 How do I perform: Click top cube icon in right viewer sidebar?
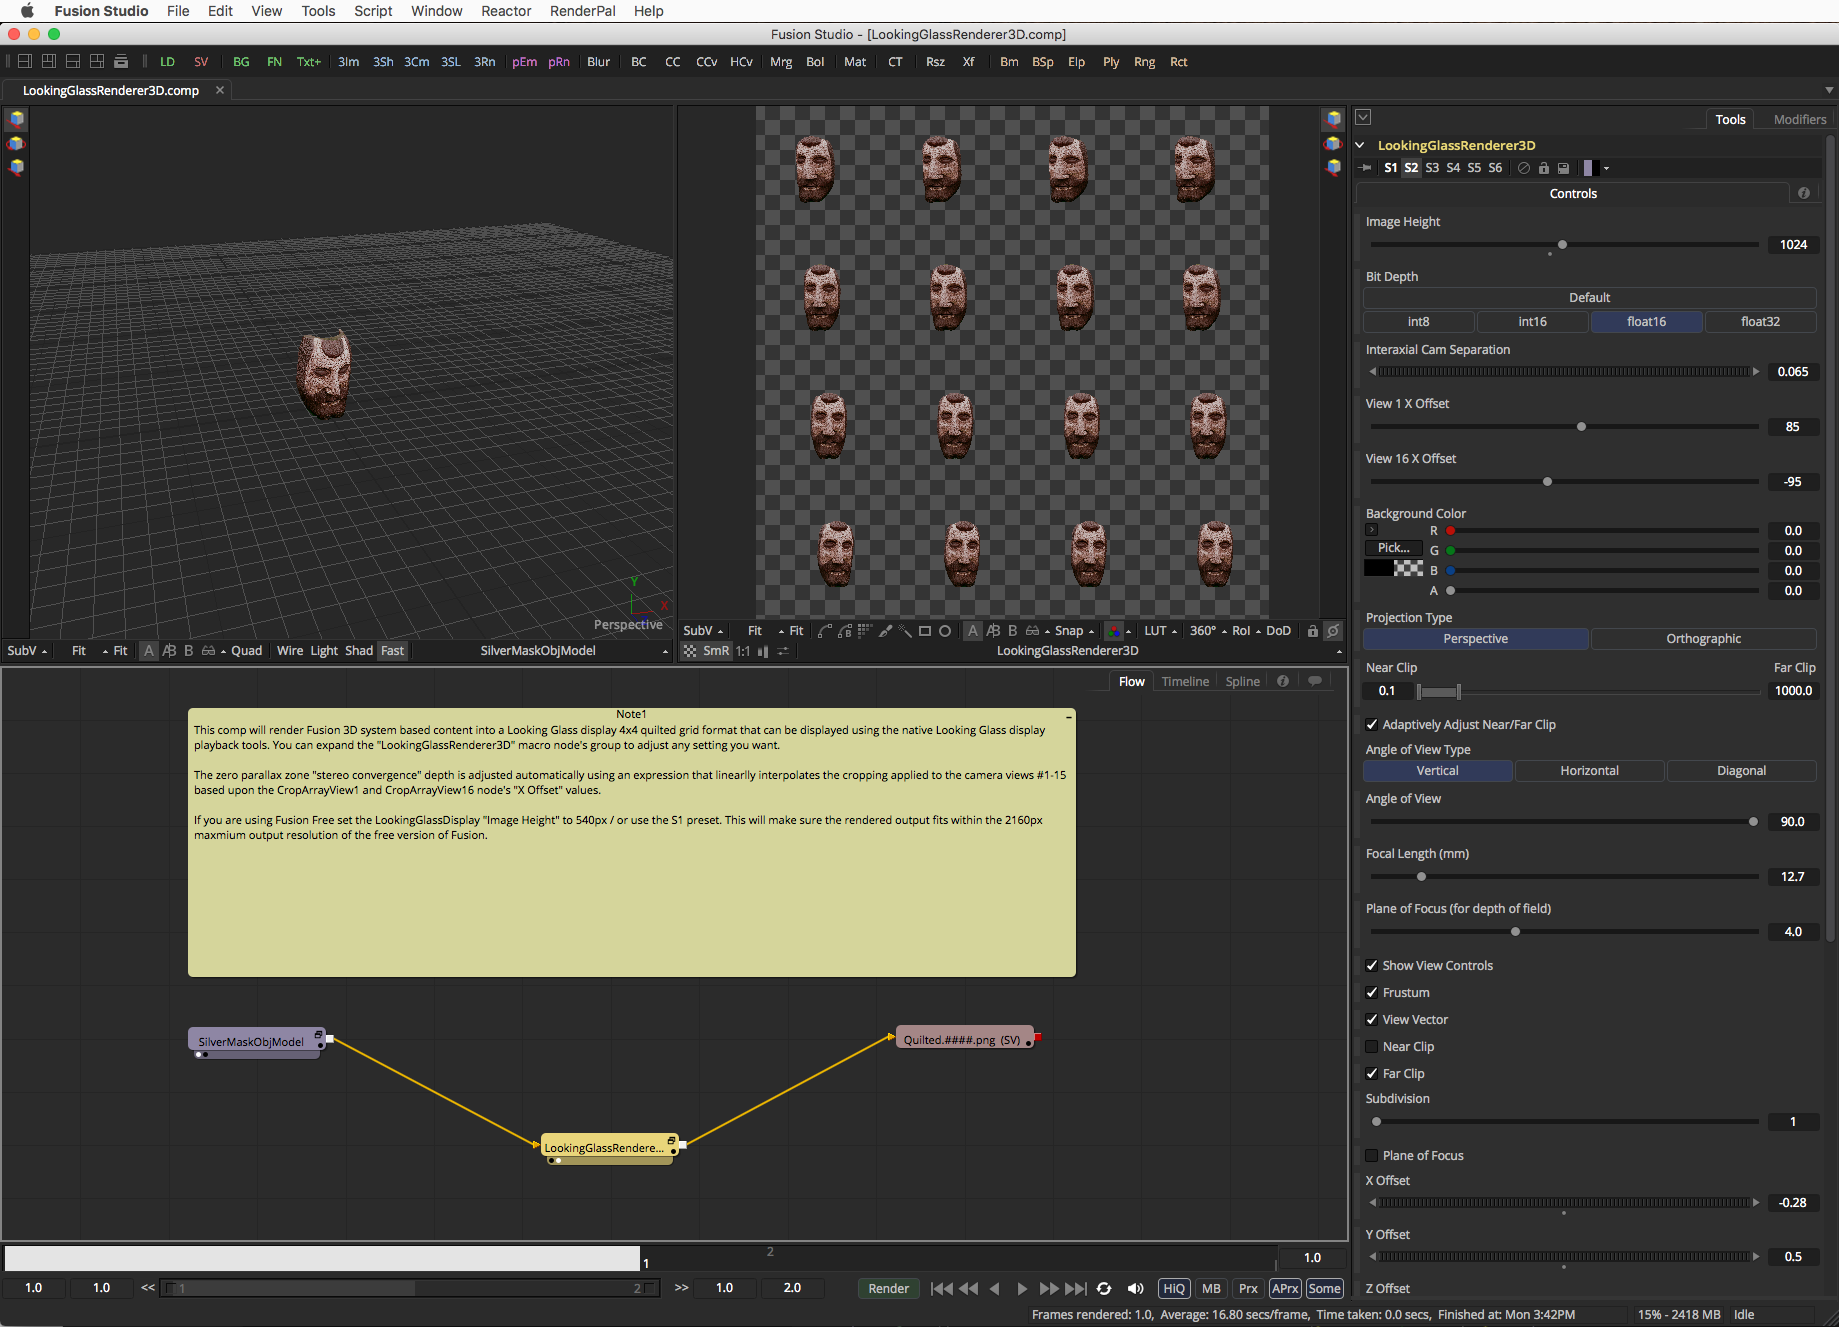(x=1333, y=119)
